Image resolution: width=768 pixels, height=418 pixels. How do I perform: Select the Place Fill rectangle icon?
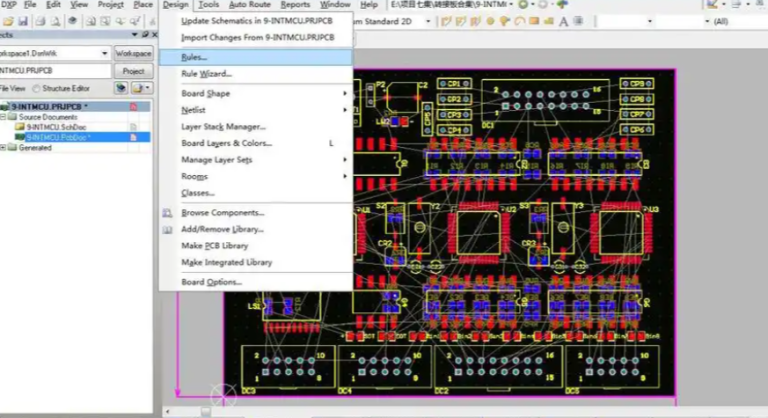tap(534, 21)
